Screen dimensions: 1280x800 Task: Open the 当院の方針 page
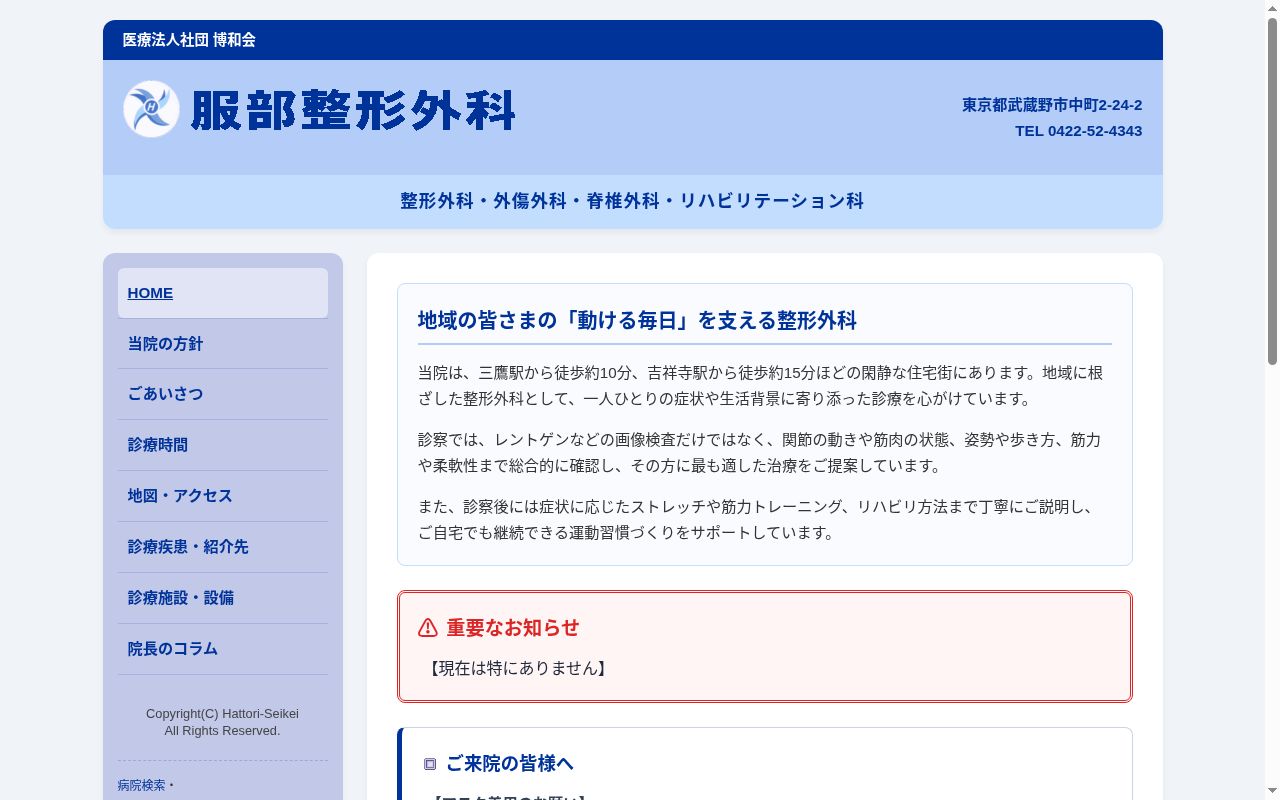point(223,344)
